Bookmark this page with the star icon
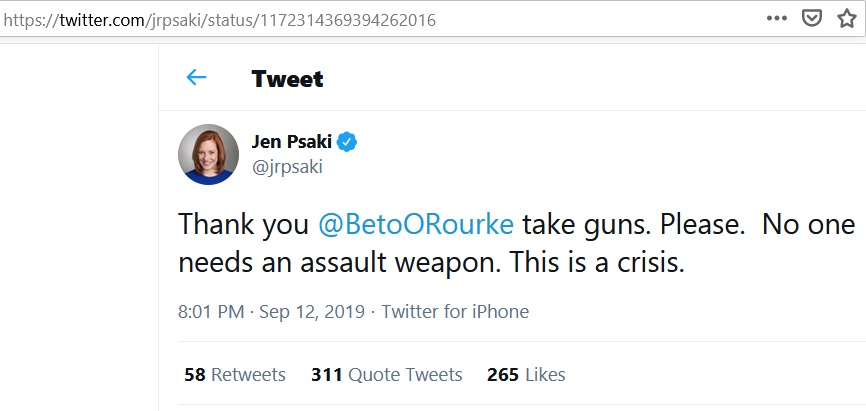This screenshot has width=866, height=411. coord(847,18)
